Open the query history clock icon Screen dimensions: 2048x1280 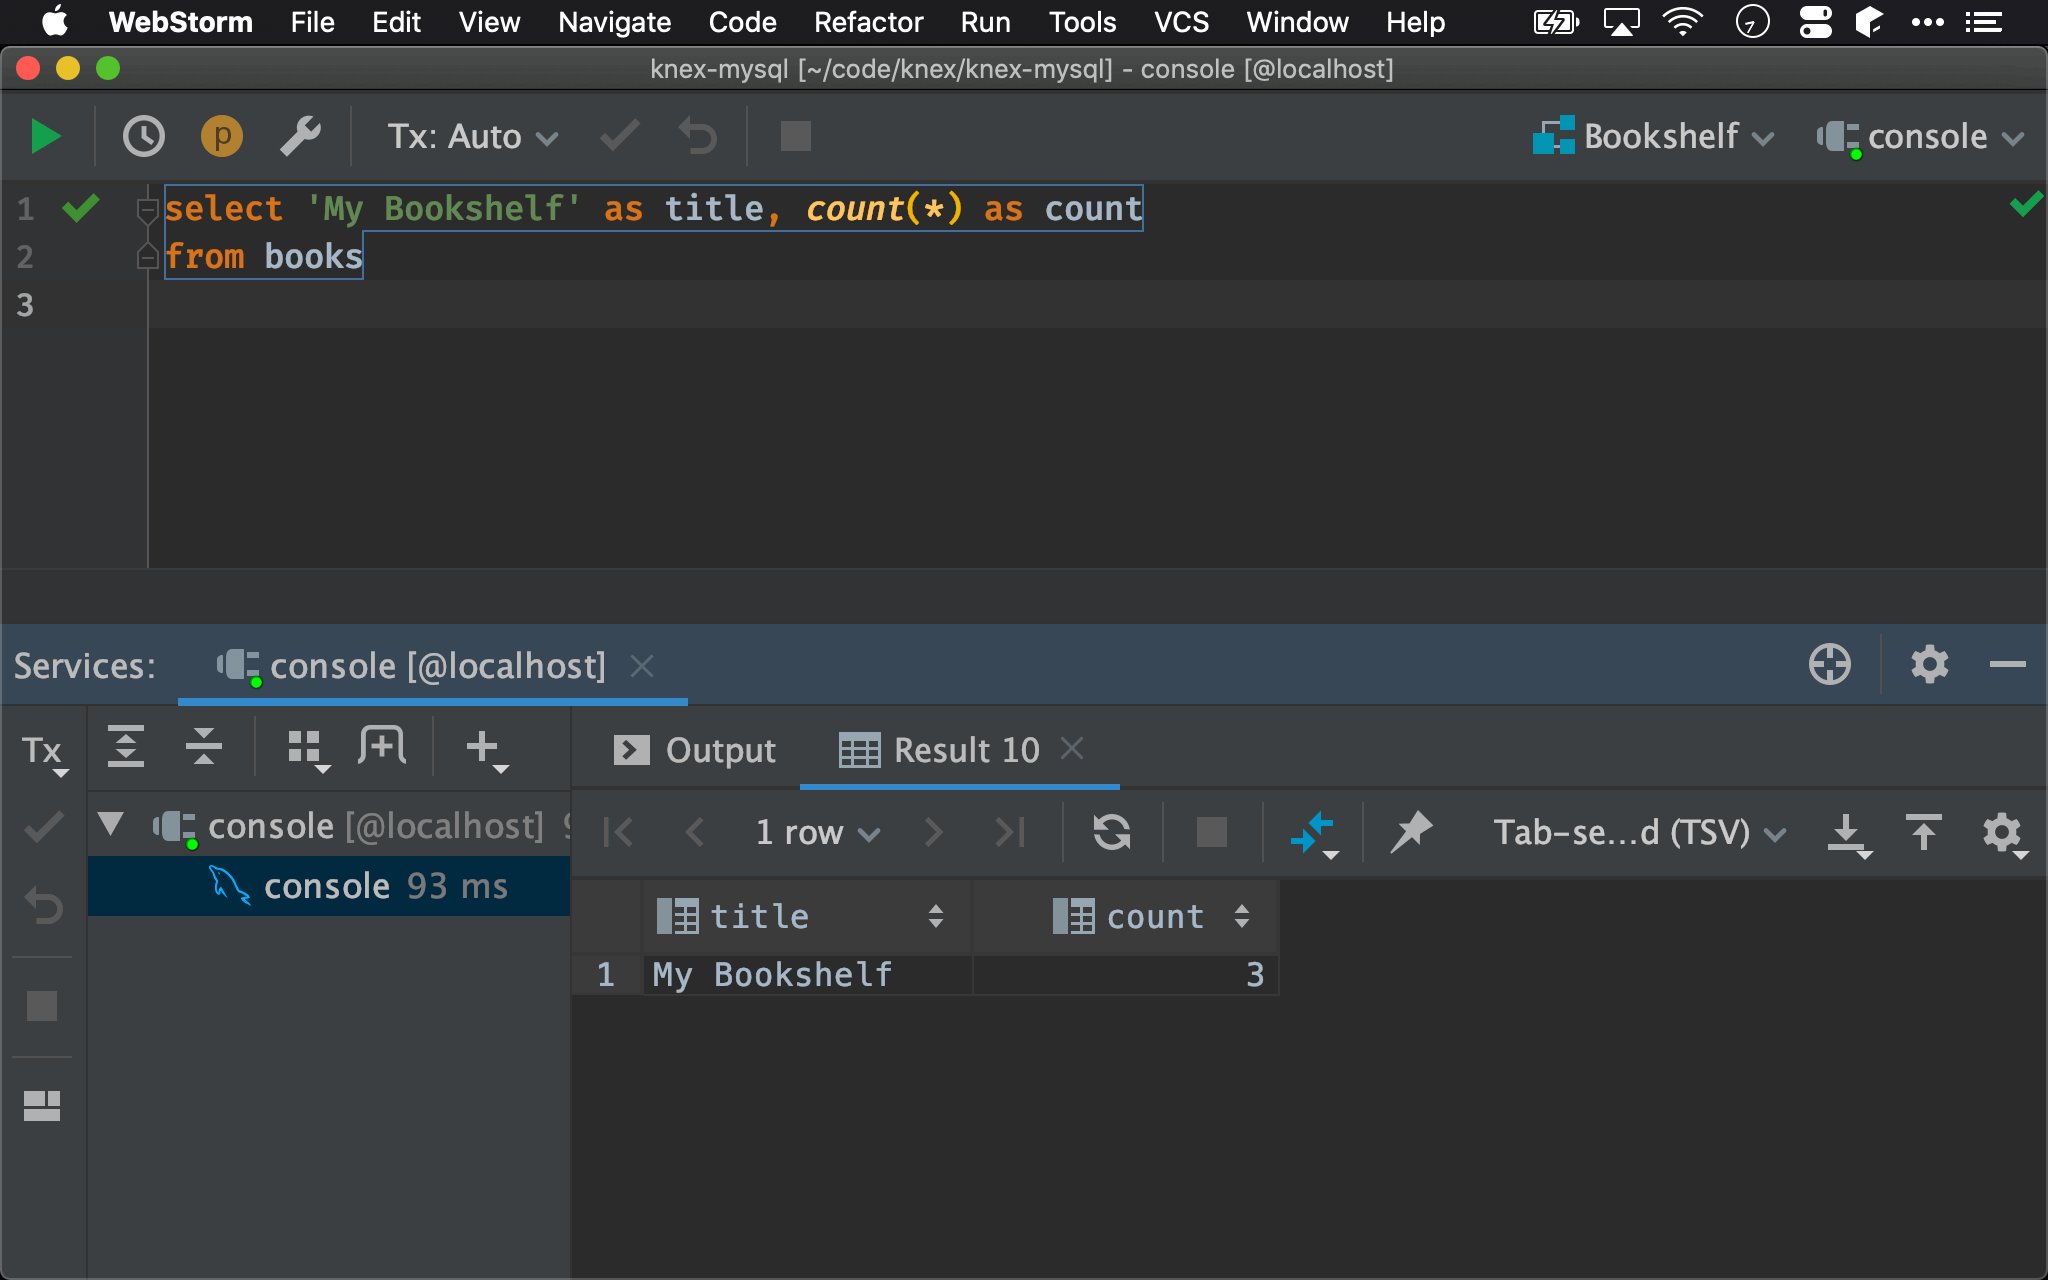(x=144, y=137)
